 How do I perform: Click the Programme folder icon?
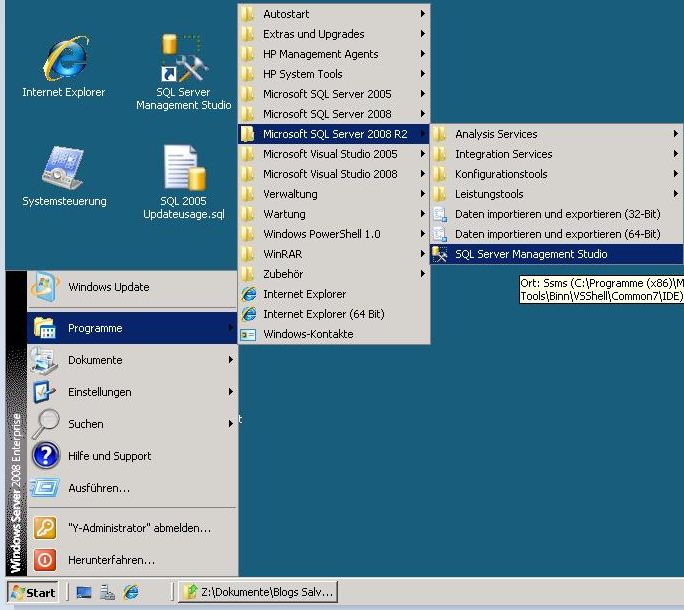pos(44,328)
